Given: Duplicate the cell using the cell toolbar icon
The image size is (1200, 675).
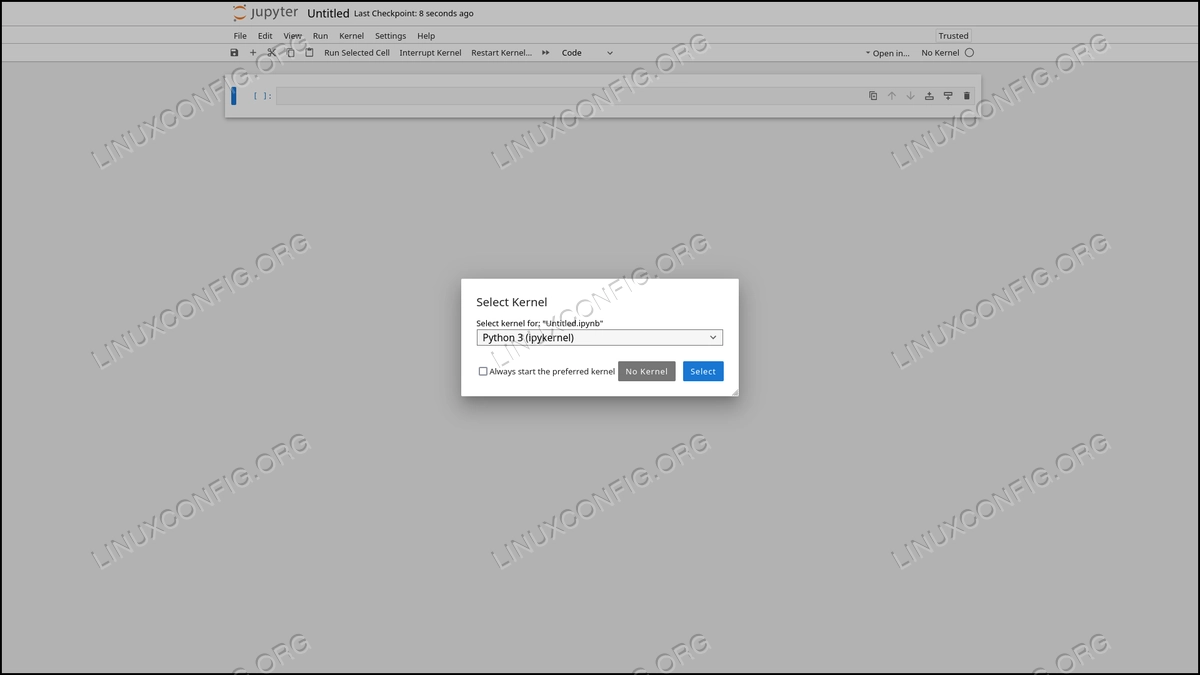Looking at the screenshot, I should pyautogui.click(x=873, y=96).
